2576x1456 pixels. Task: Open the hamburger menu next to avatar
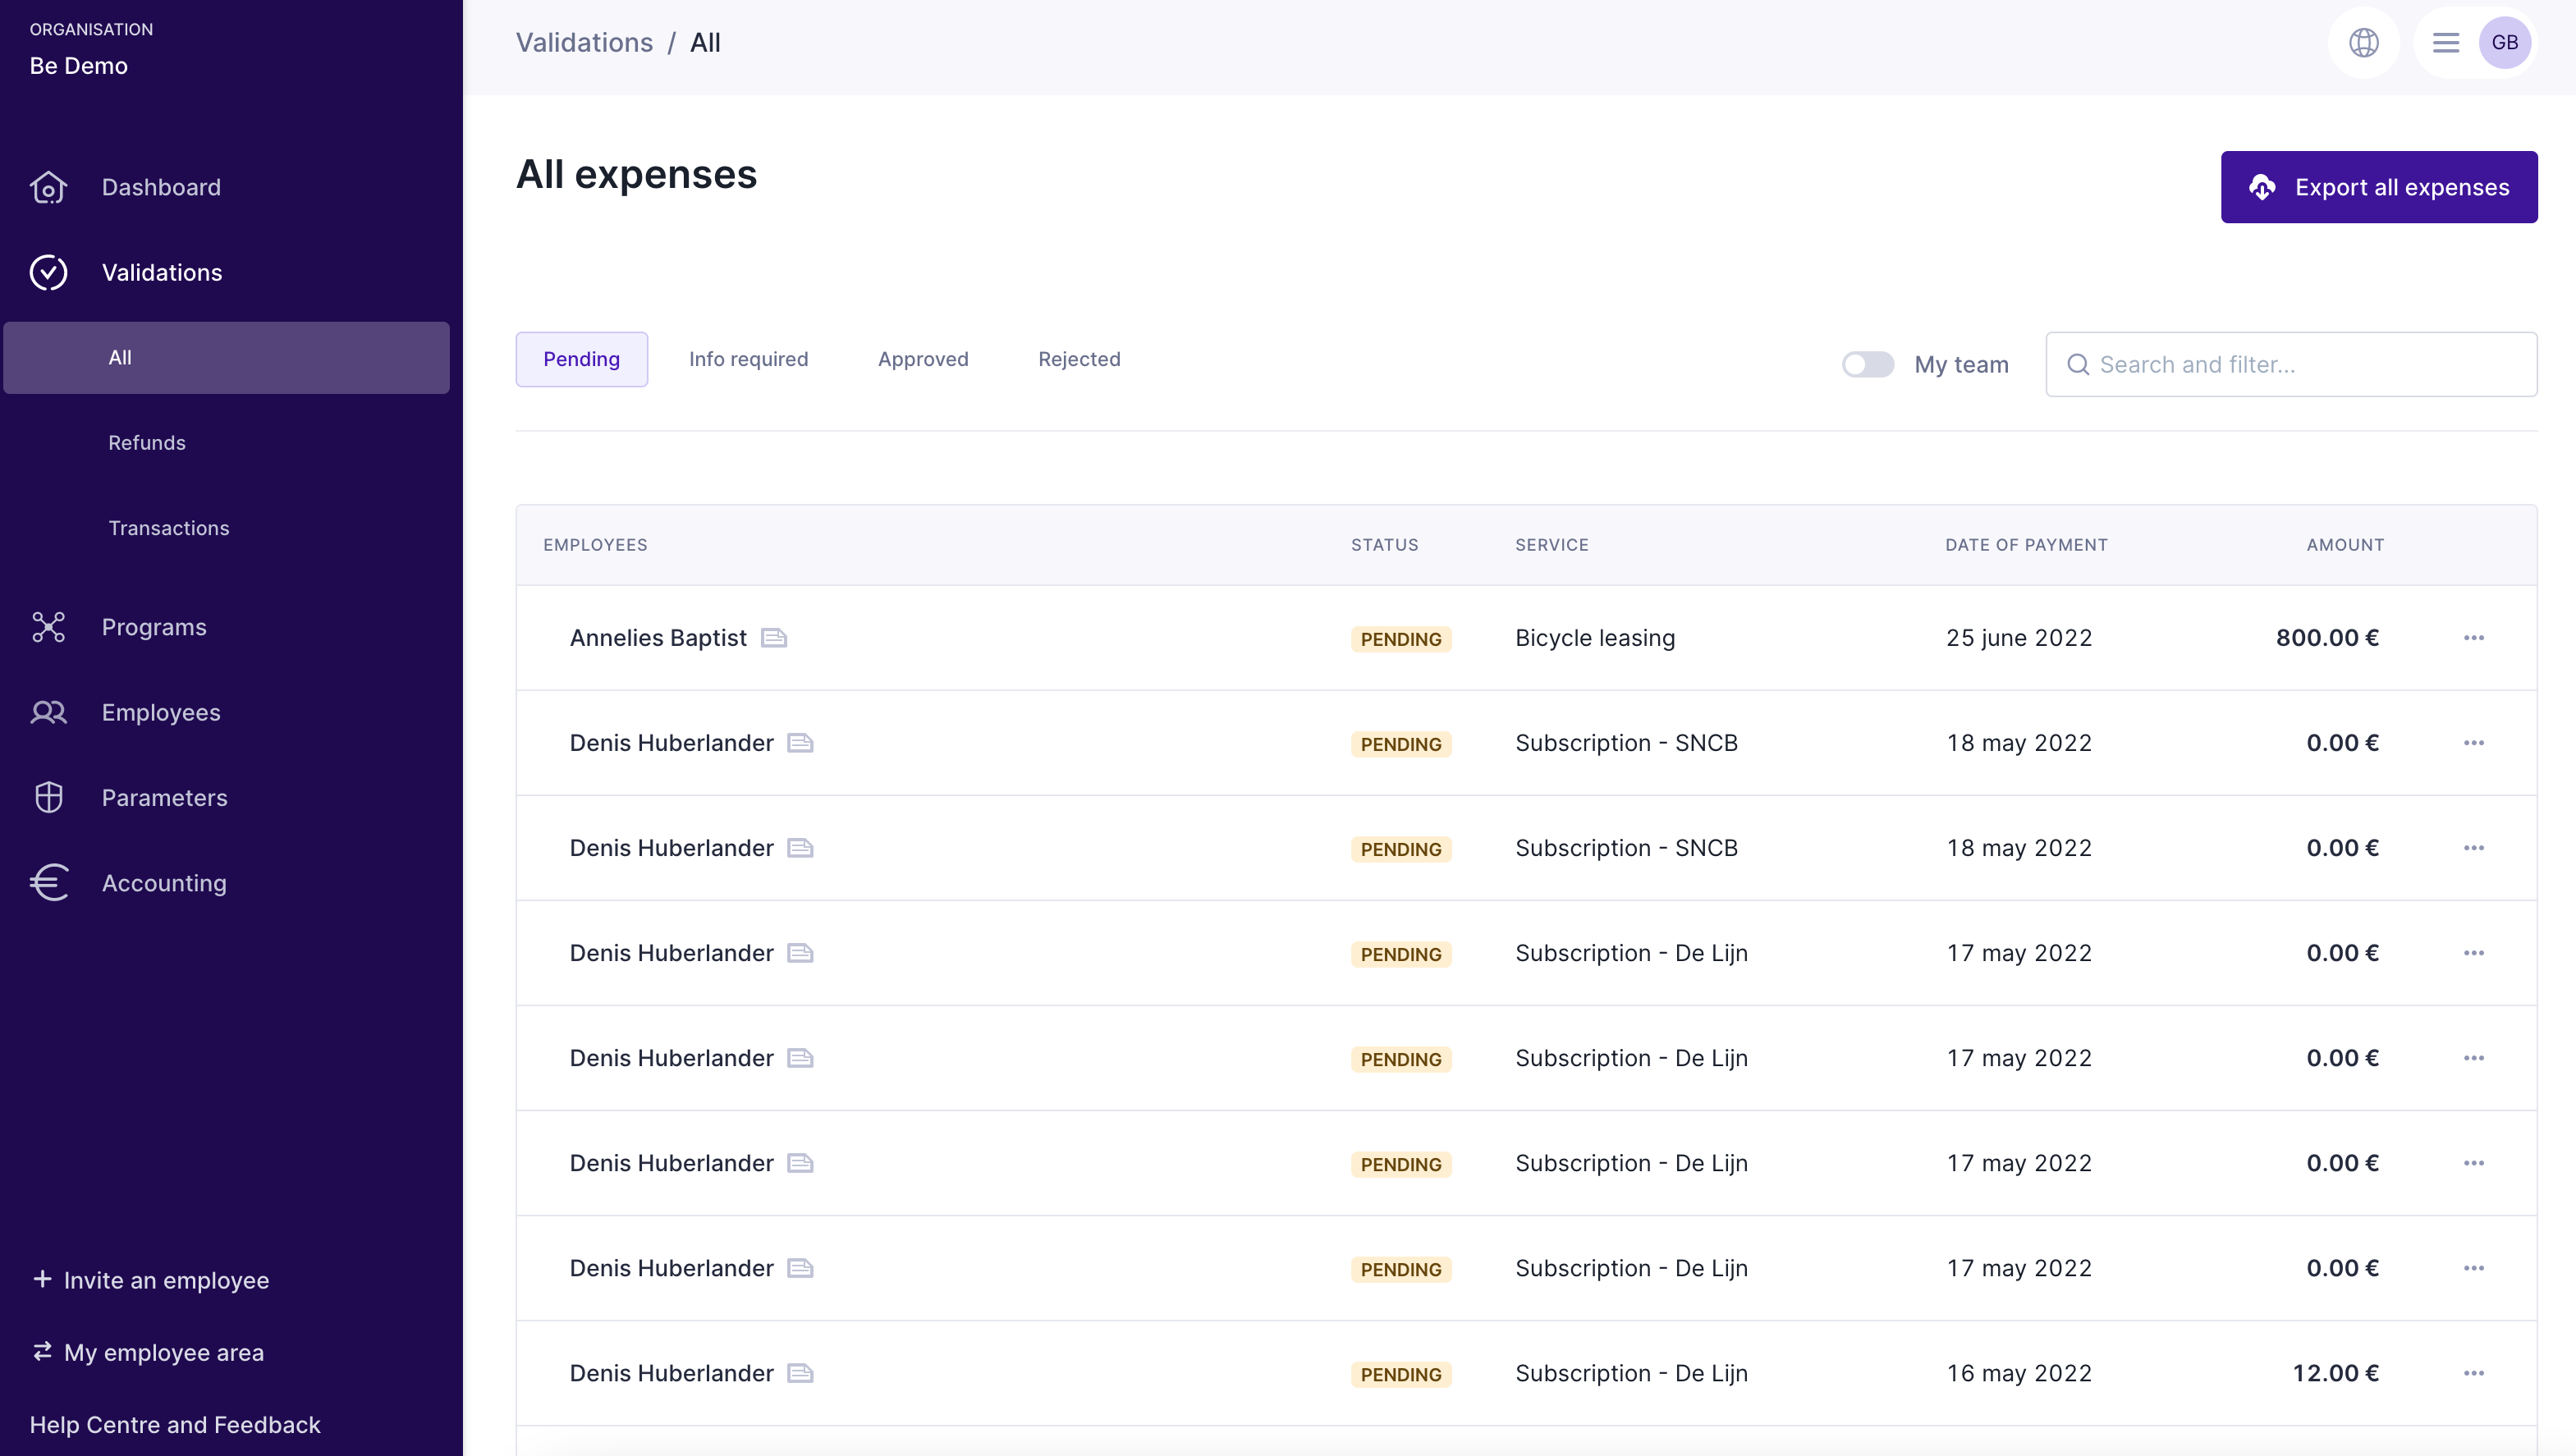2445,43
